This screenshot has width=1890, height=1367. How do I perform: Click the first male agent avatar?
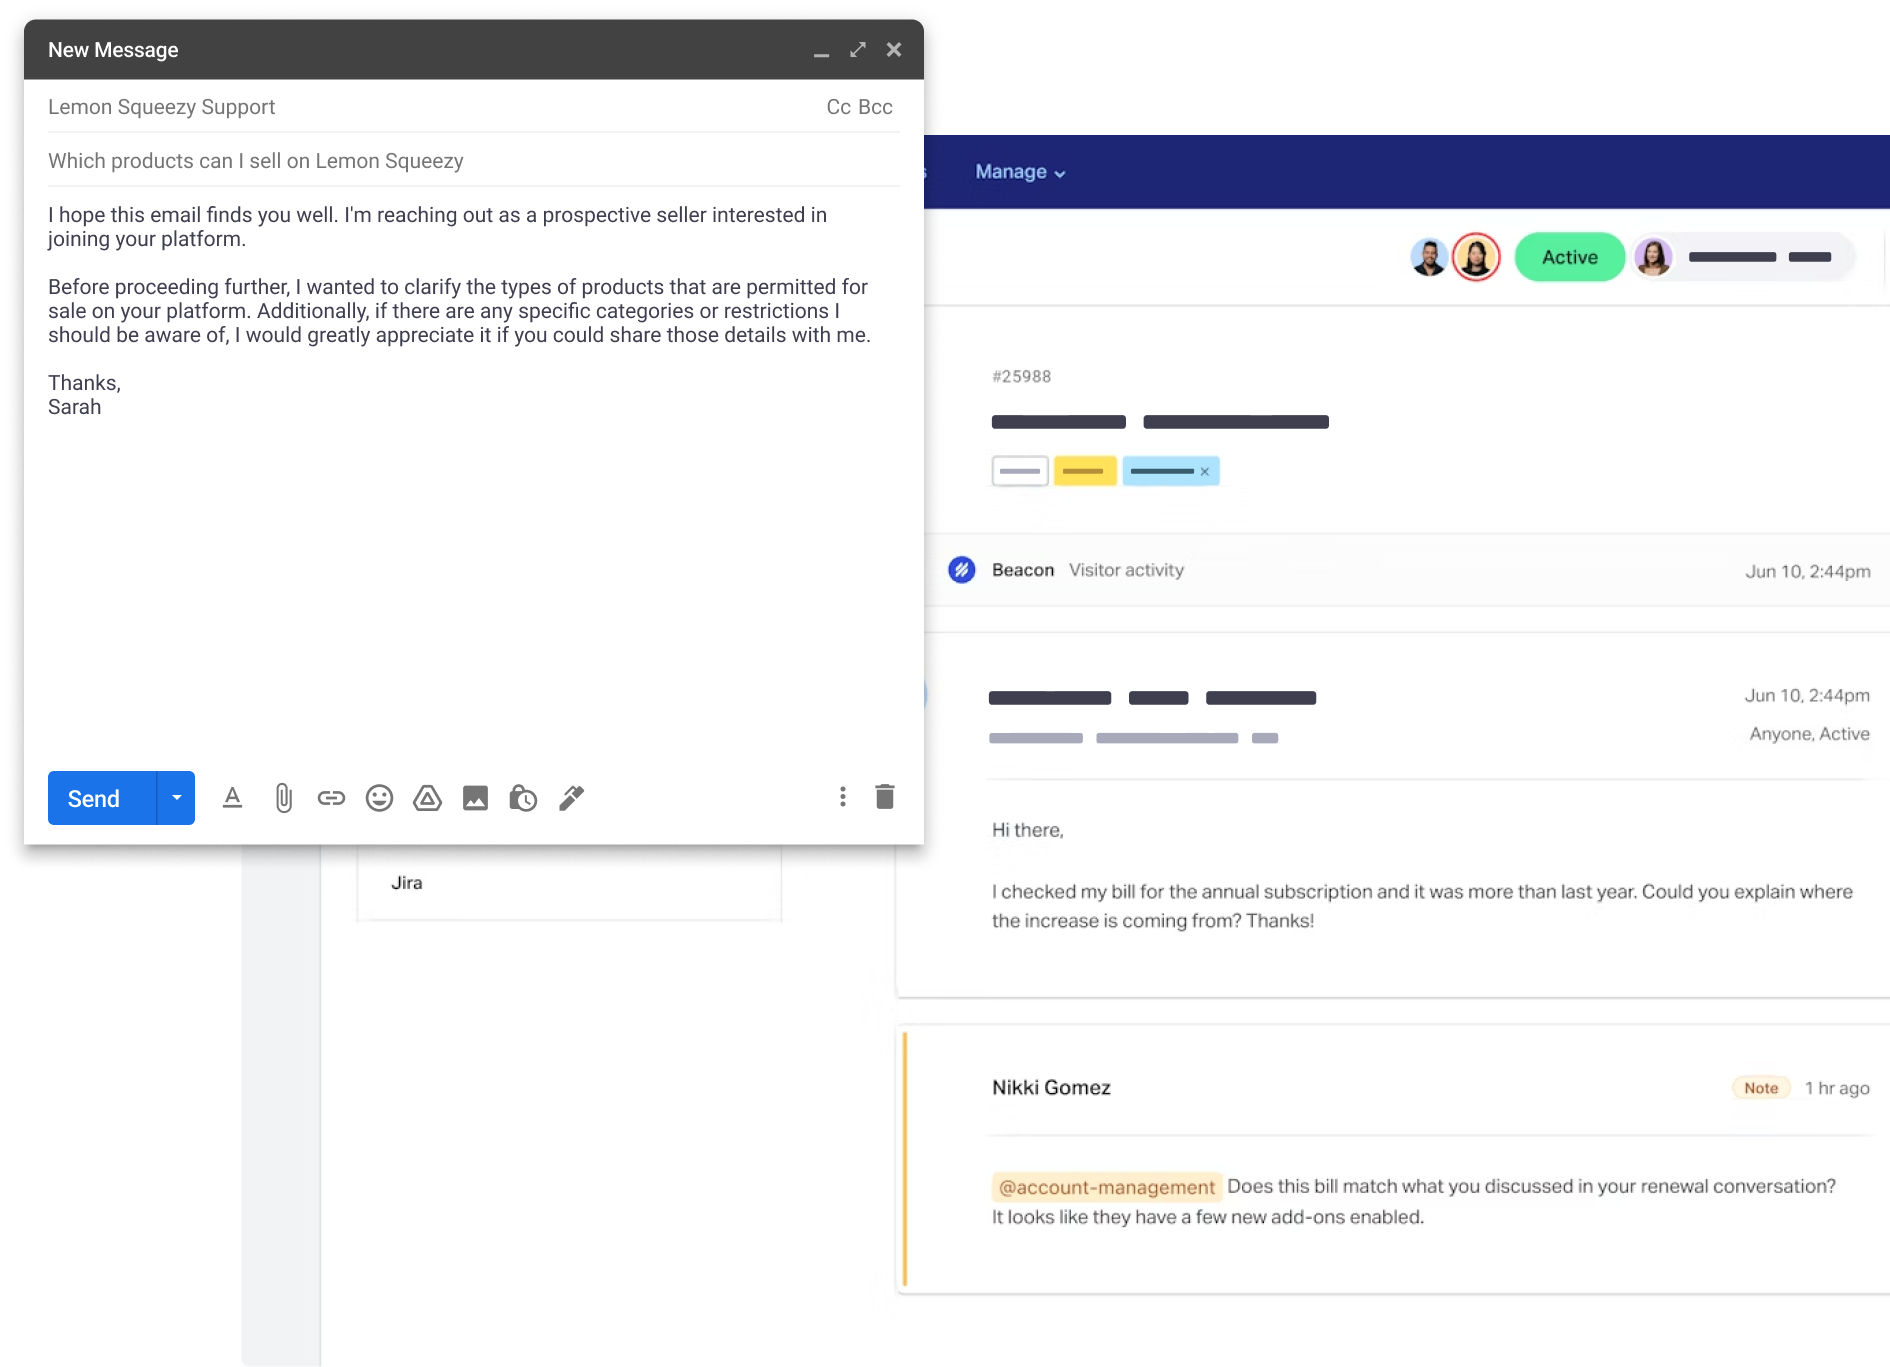tap(1429, 257)
